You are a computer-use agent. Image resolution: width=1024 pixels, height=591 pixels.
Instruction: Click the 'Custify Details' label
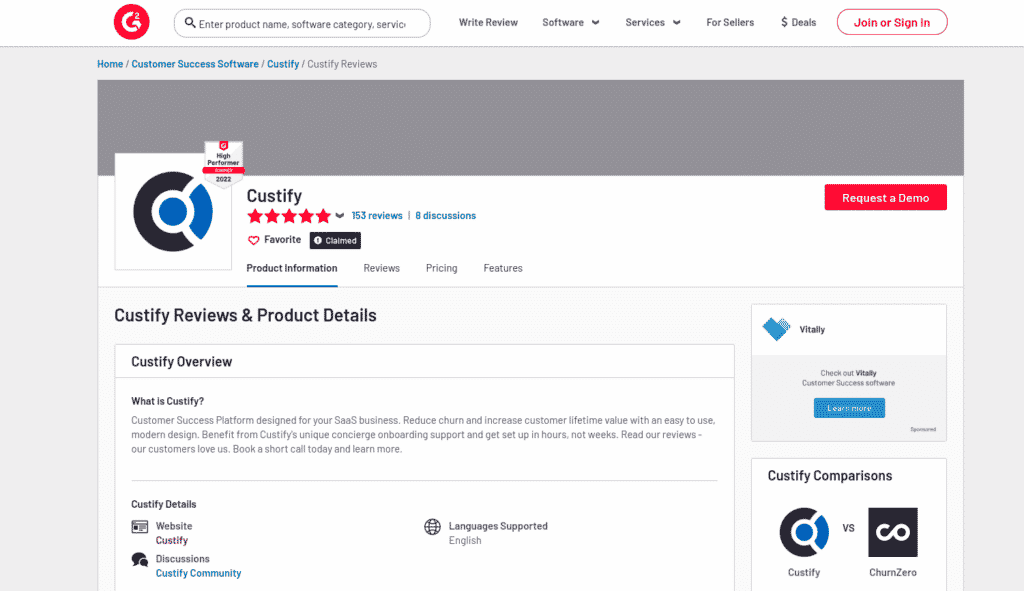[x=164, y=504]
